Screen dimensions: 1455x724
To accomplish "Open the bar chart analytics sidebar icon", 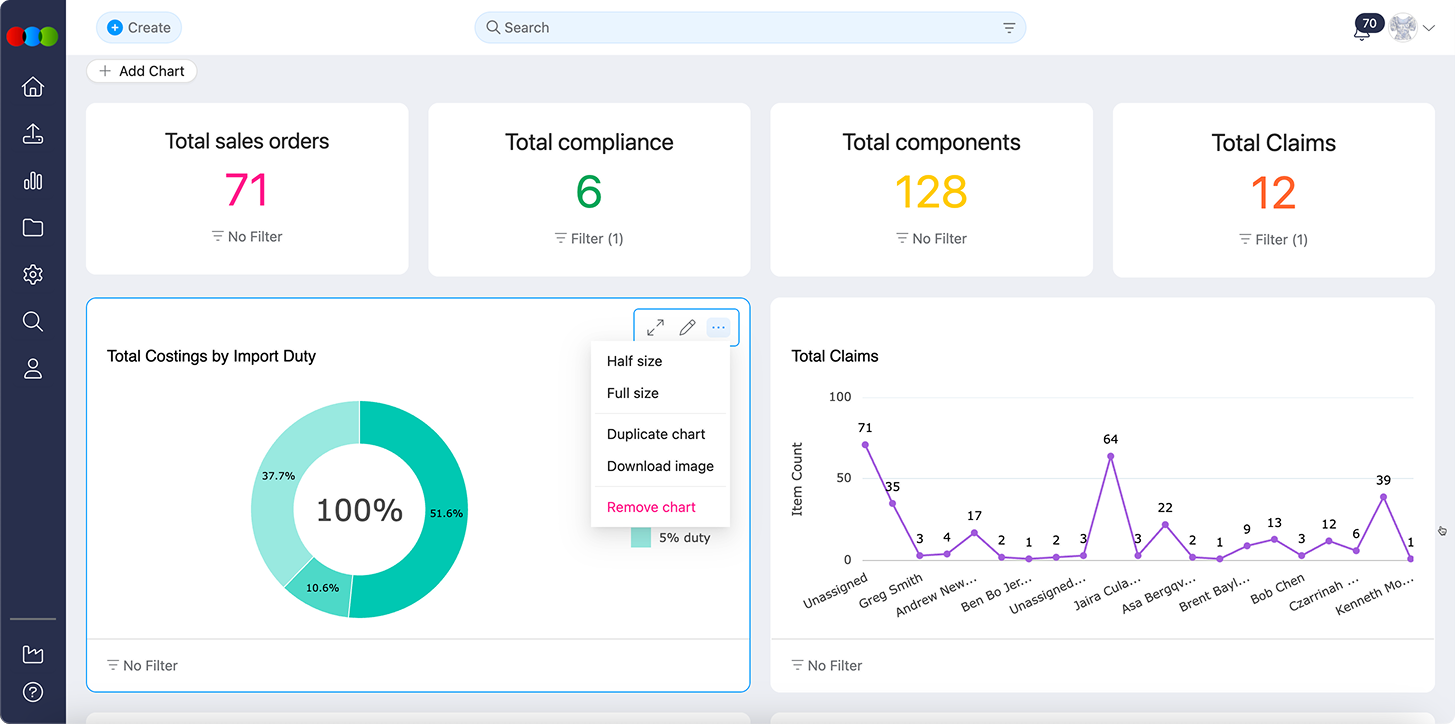I will click(x=33, y=181).
